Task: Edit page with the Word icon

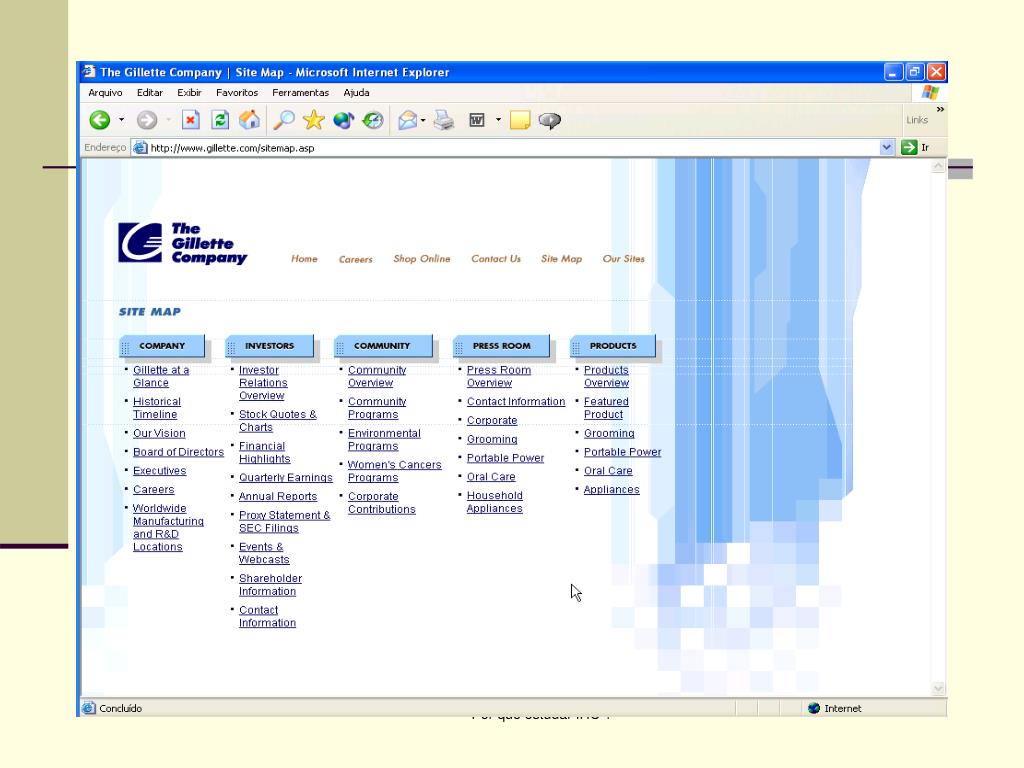Action: [477, 120]
